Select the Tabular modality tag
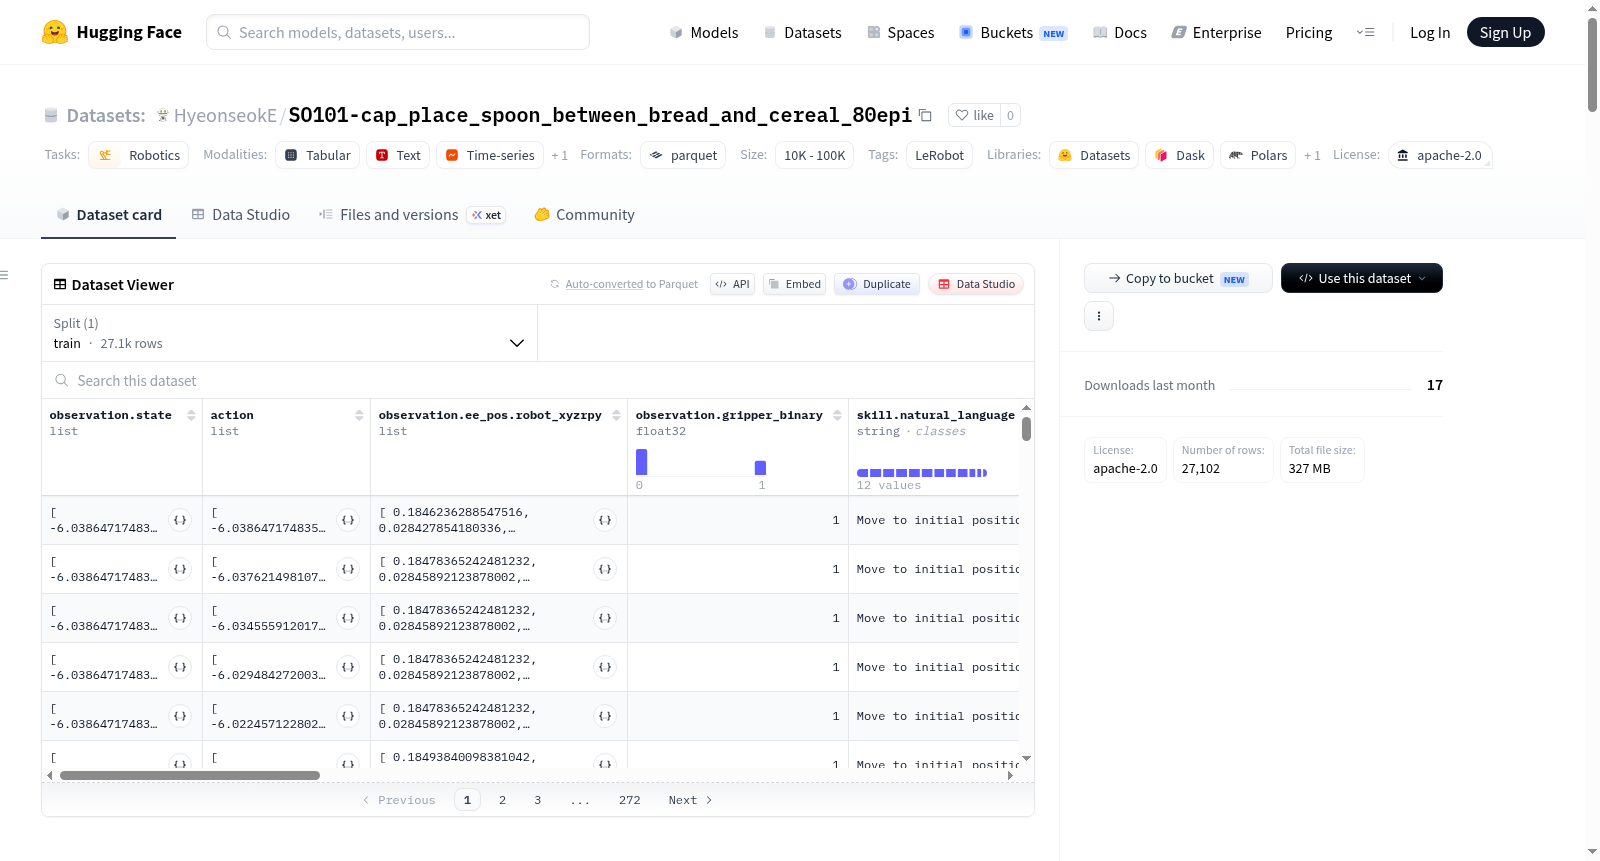 317,155
